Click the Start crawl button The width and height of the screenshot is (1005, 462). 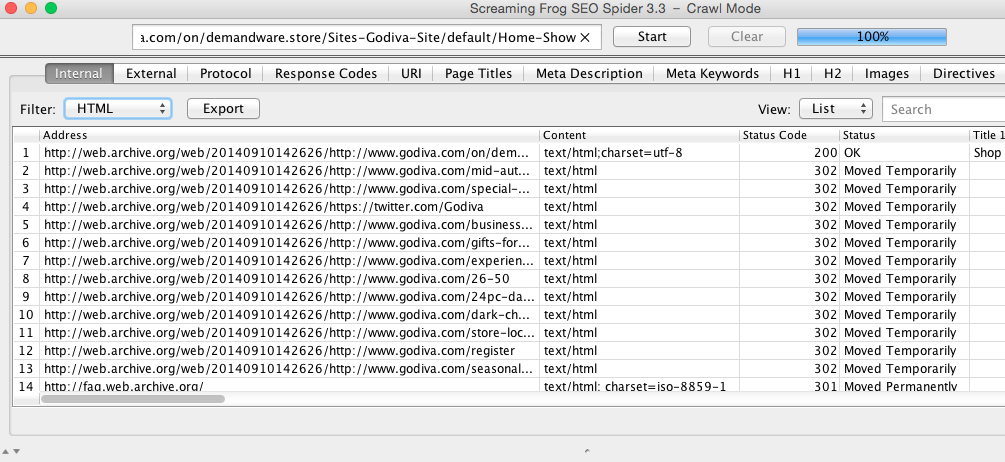[x=652, y=37]
